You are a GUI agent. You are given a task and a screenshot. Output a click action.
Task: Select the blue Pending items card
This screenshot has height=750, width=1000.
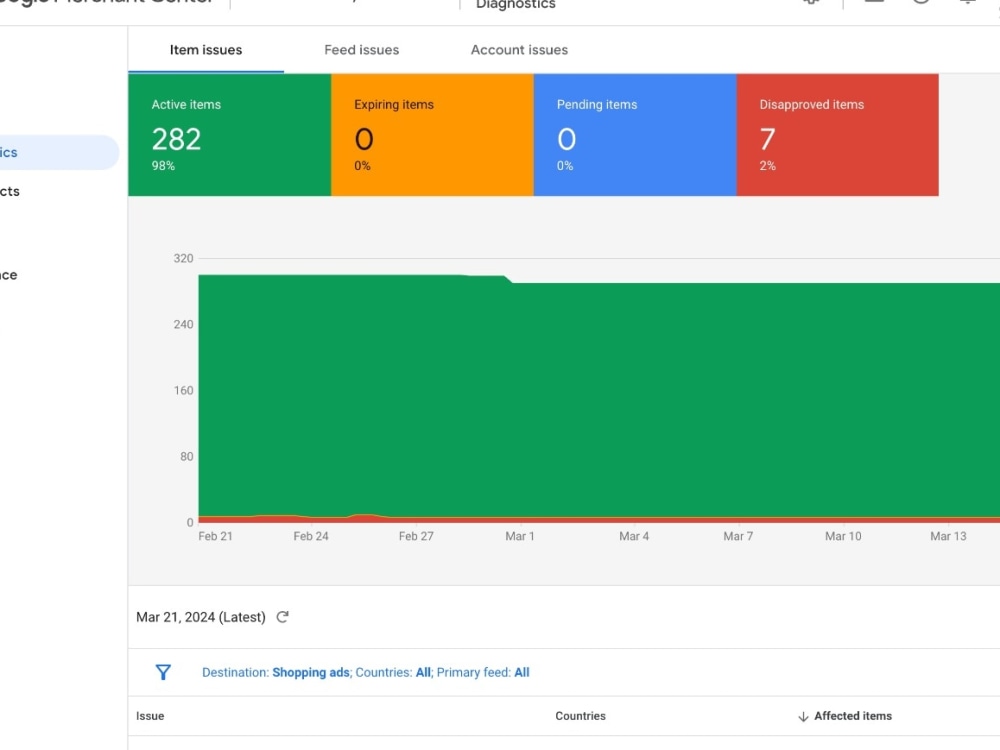(x=635, y=135)
